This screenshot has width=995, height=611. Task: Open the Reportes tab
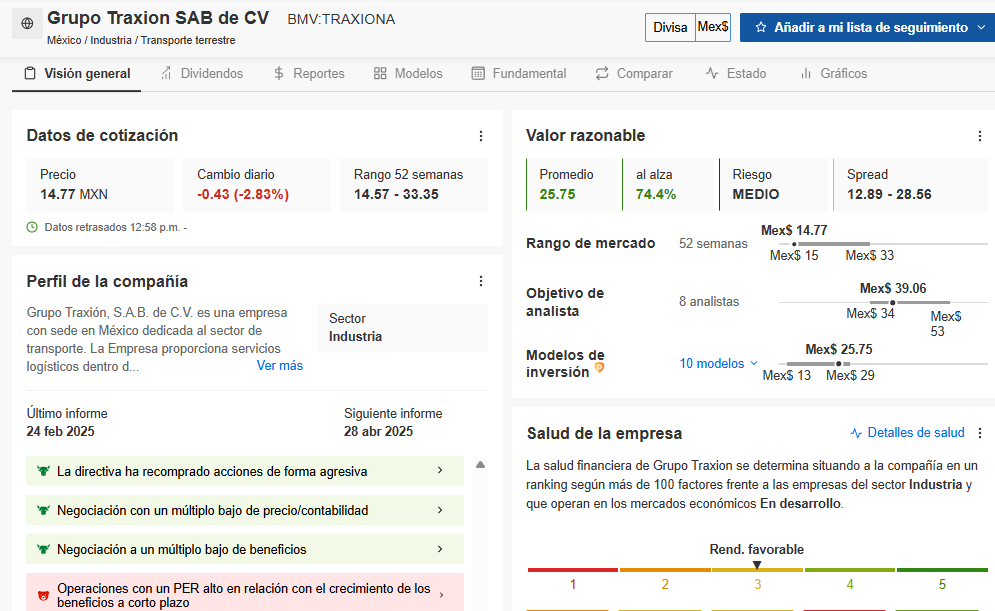click(x=309, y=74)
